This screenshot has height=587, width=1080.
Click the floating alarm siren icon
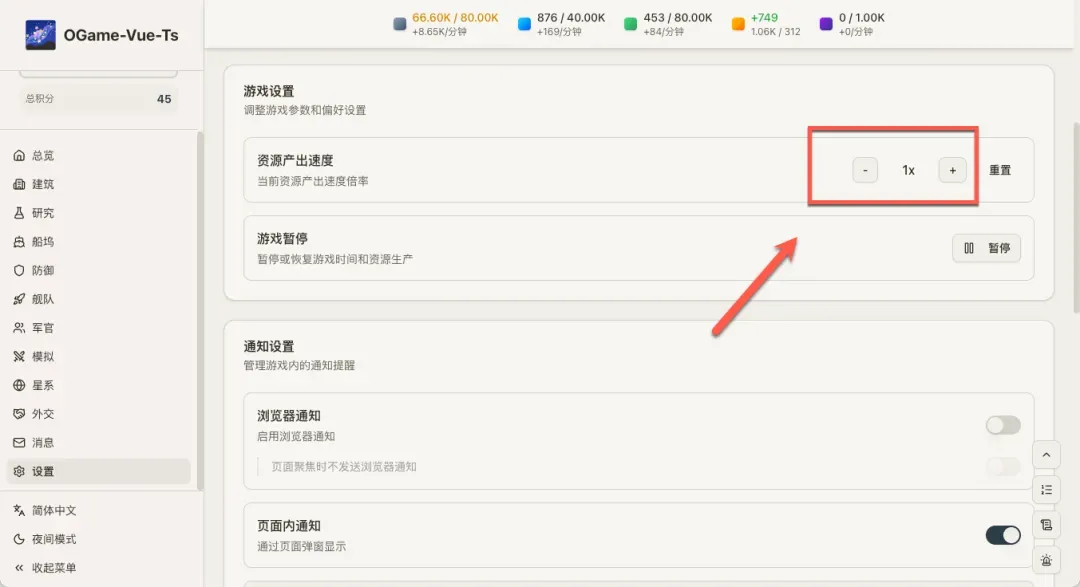(1046, 561)
